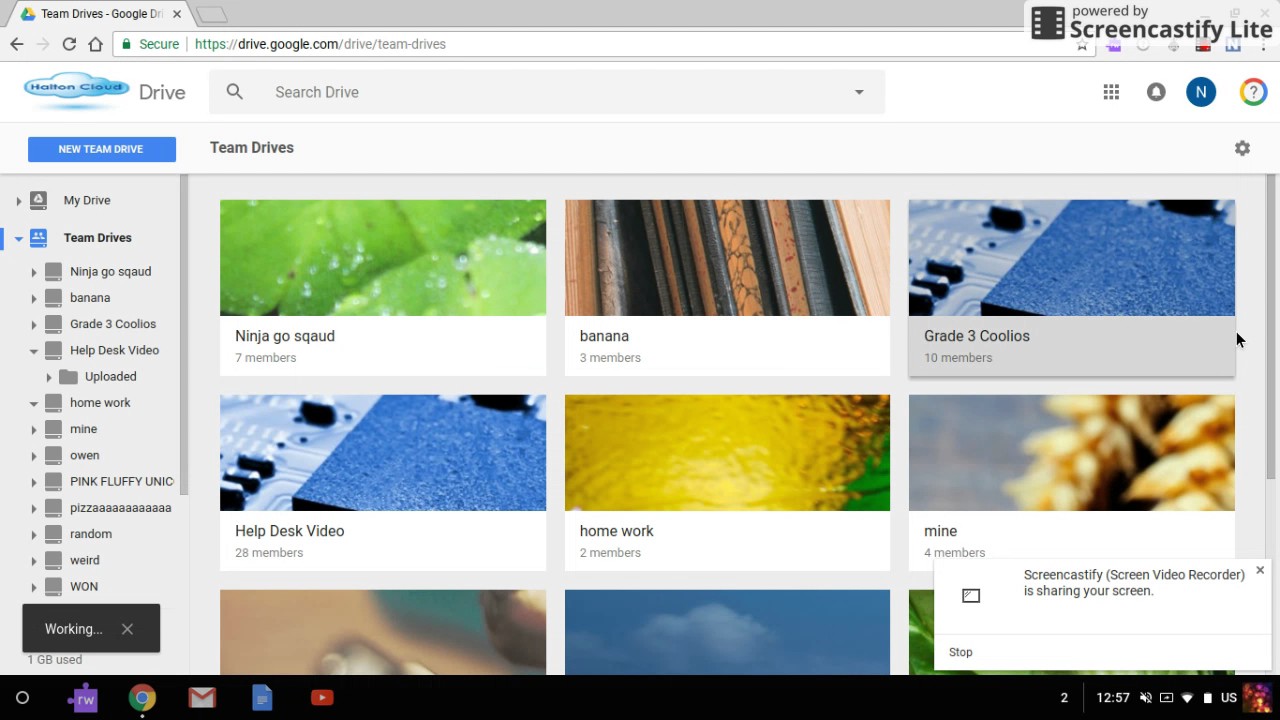The image size is (1280, 720).
Task: Open the launcher circle on the shelf
Action: click(22, 698)
